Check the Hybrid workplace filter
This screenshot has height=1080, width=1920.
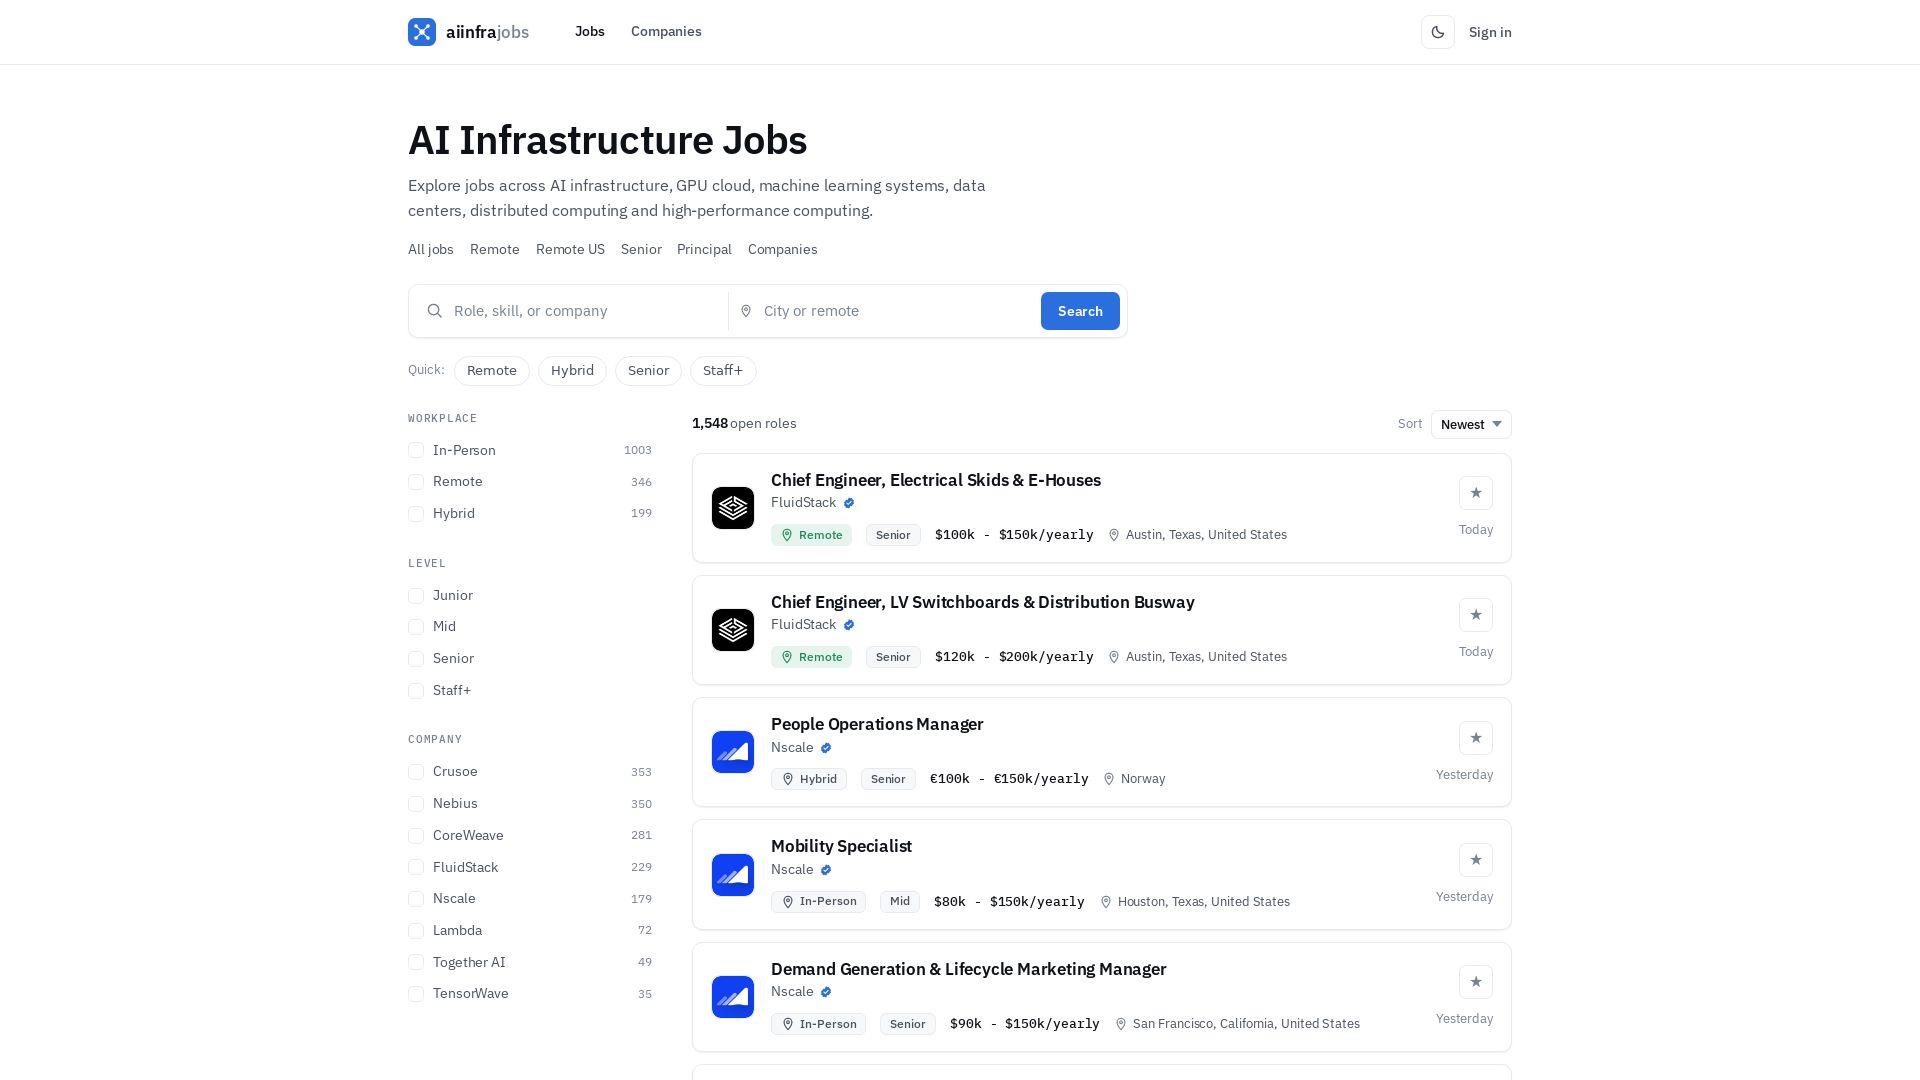tap(416, 514)
